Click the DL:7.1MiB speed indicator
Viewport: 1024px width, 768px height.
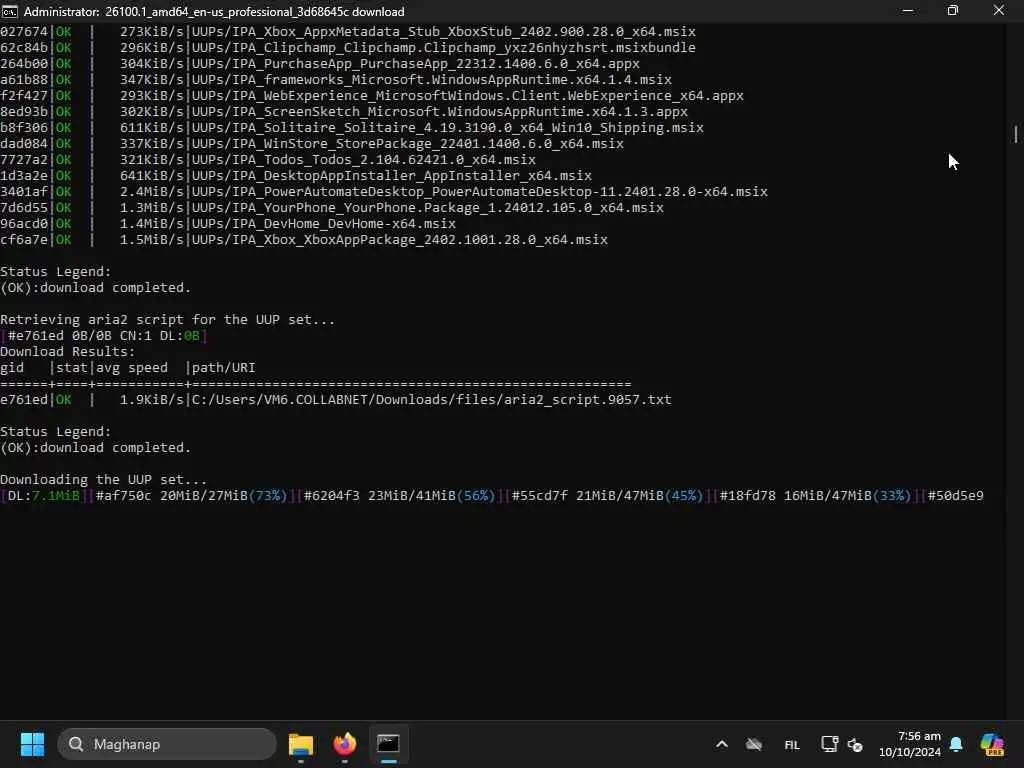point(43,496)
